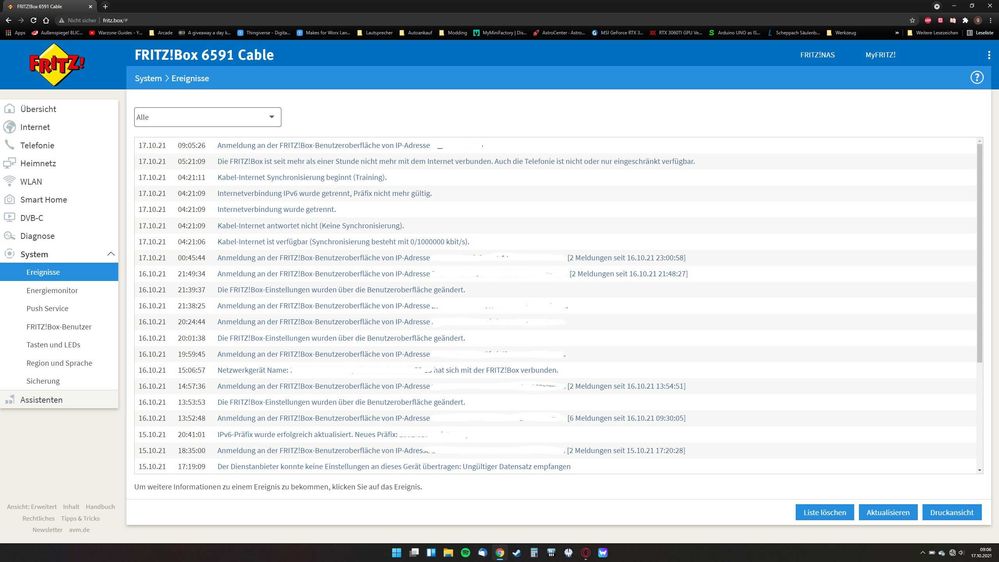This screenshot has height=562, width=999.
Task: Open the Push Service page
Action: click(47, 308)
